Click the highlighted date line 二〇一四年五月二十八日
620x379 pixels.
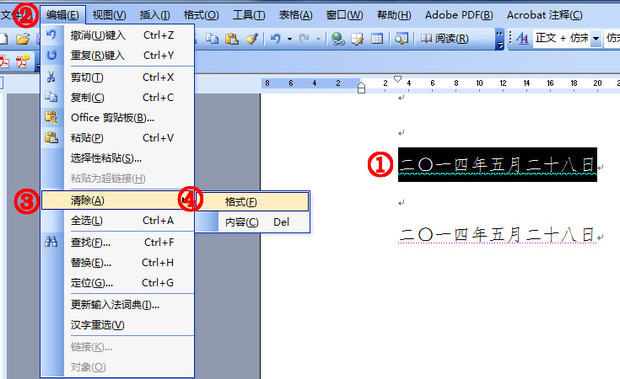pyautogui.click(x=497, y=164)
